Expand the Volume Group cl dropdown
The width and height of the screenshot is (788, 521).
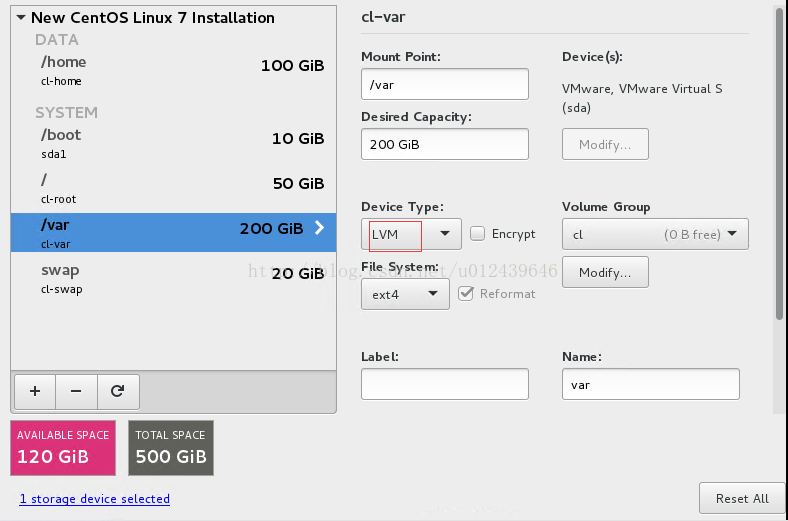[x=655, y=234]
